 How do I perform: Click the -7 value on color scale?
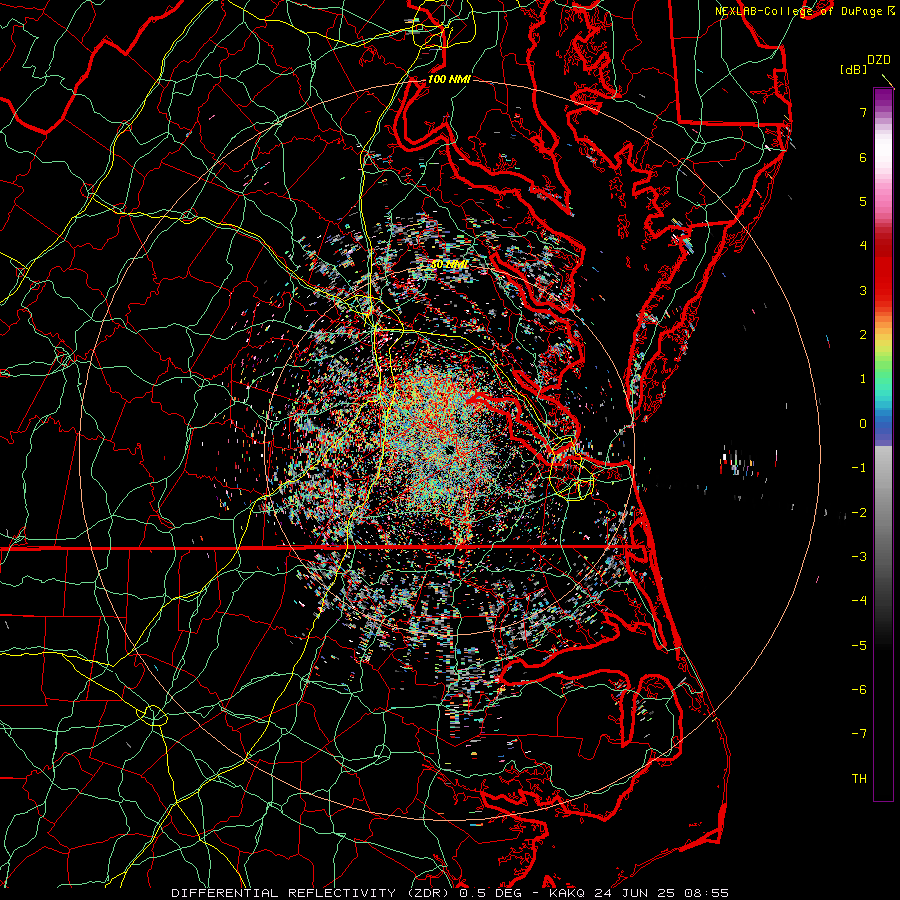[859, 734]
